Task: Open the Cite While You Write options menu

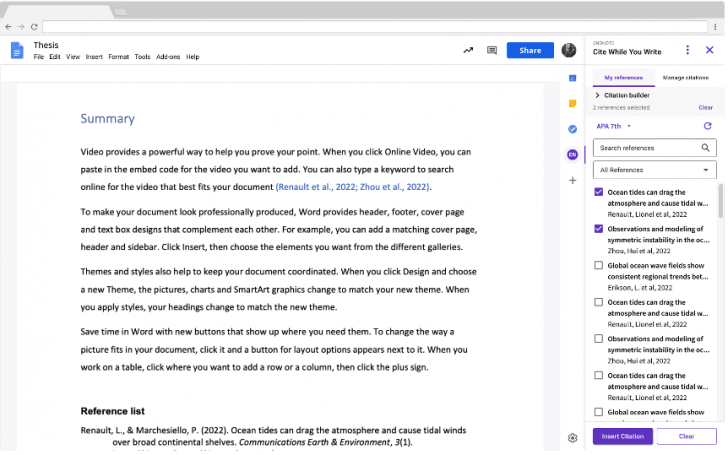Action: click(x=688, y=50)
